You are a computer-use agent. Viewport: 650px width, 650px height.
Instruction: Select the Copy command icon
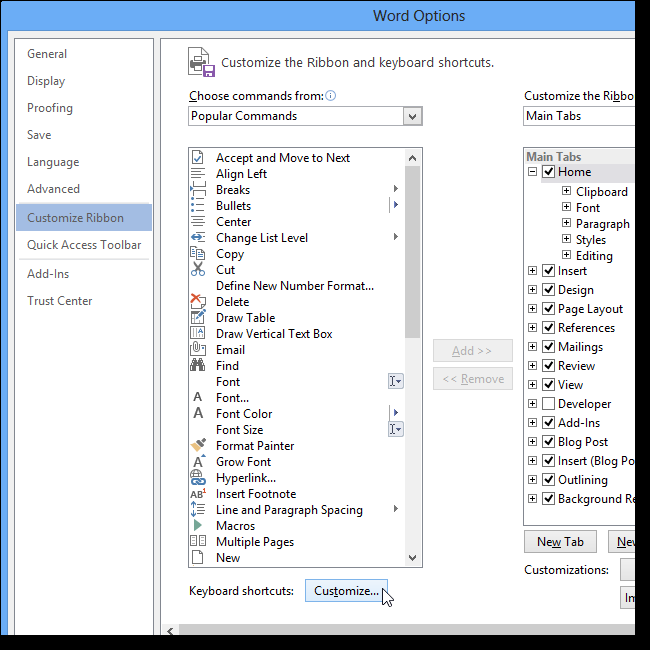pos(198,254)
